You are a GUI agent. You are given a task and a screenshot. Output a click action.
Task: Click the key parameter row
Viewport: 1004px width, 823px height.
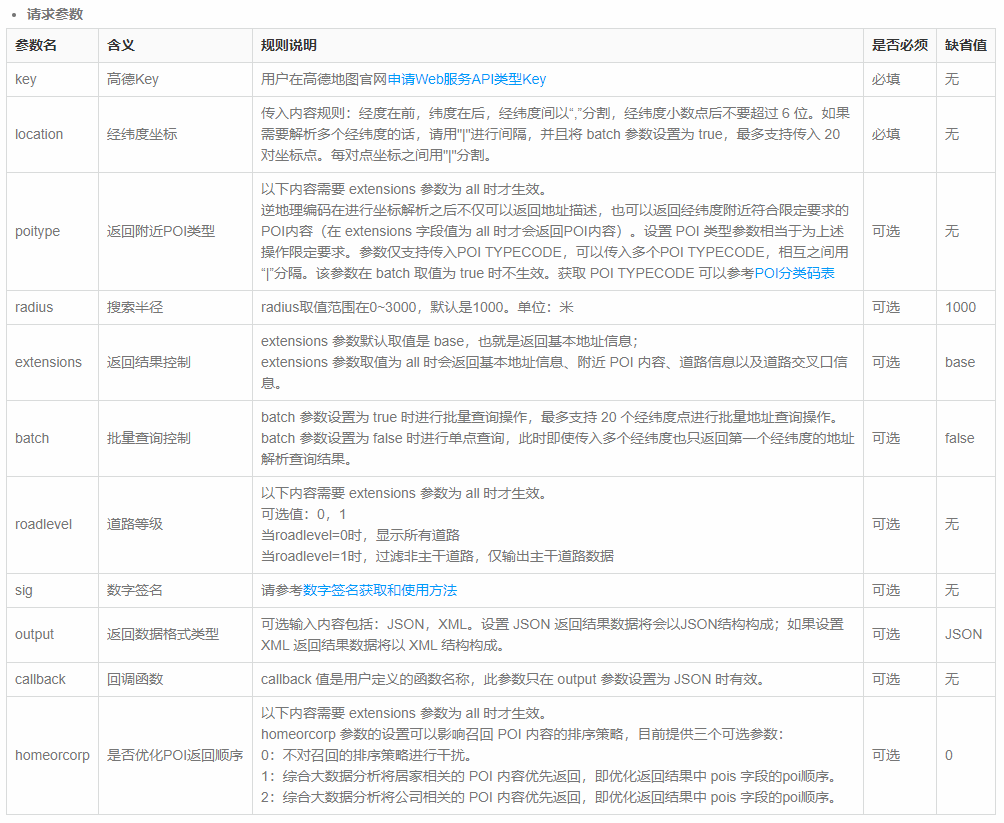coord(27,79)
